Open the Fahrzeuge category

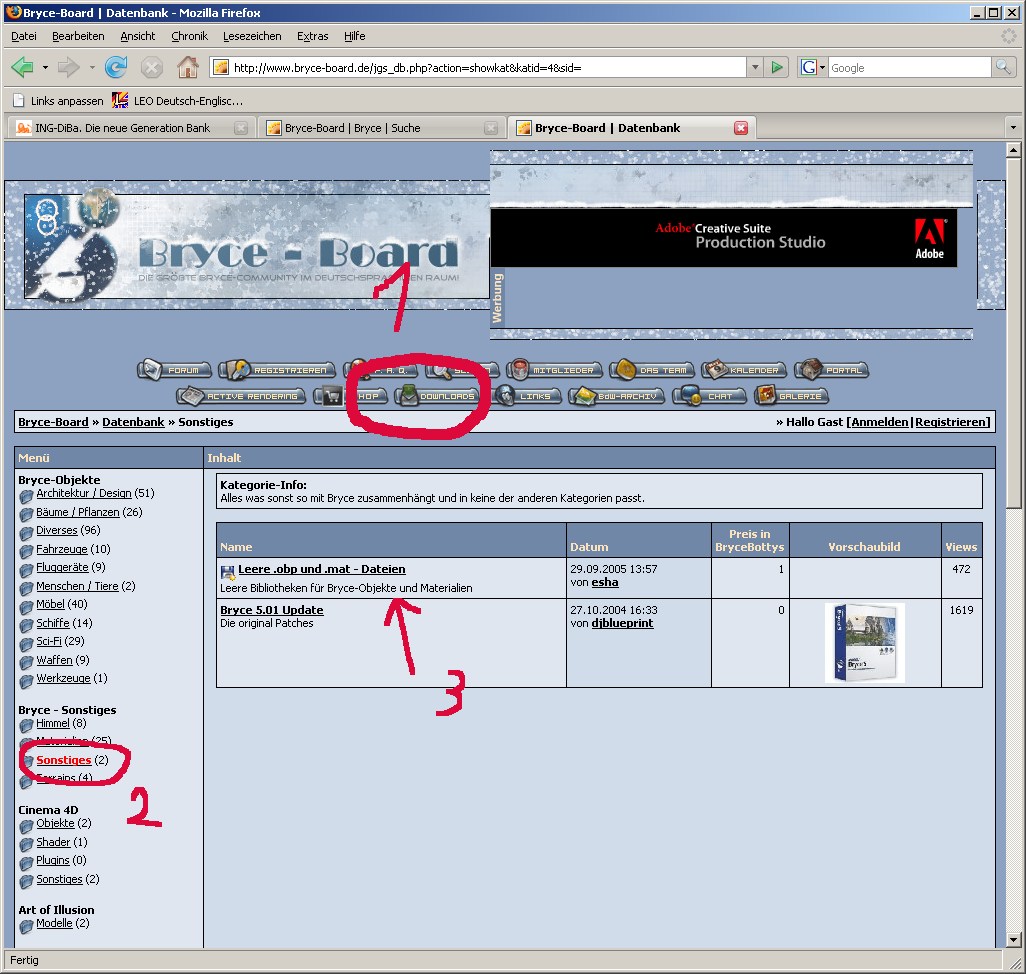[x=62, y=549]
